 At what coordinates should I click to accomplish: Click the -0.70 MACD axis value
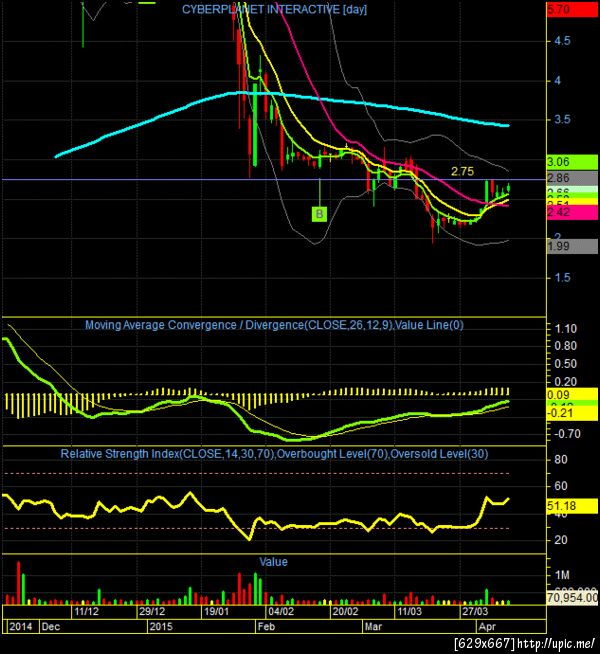567,434
